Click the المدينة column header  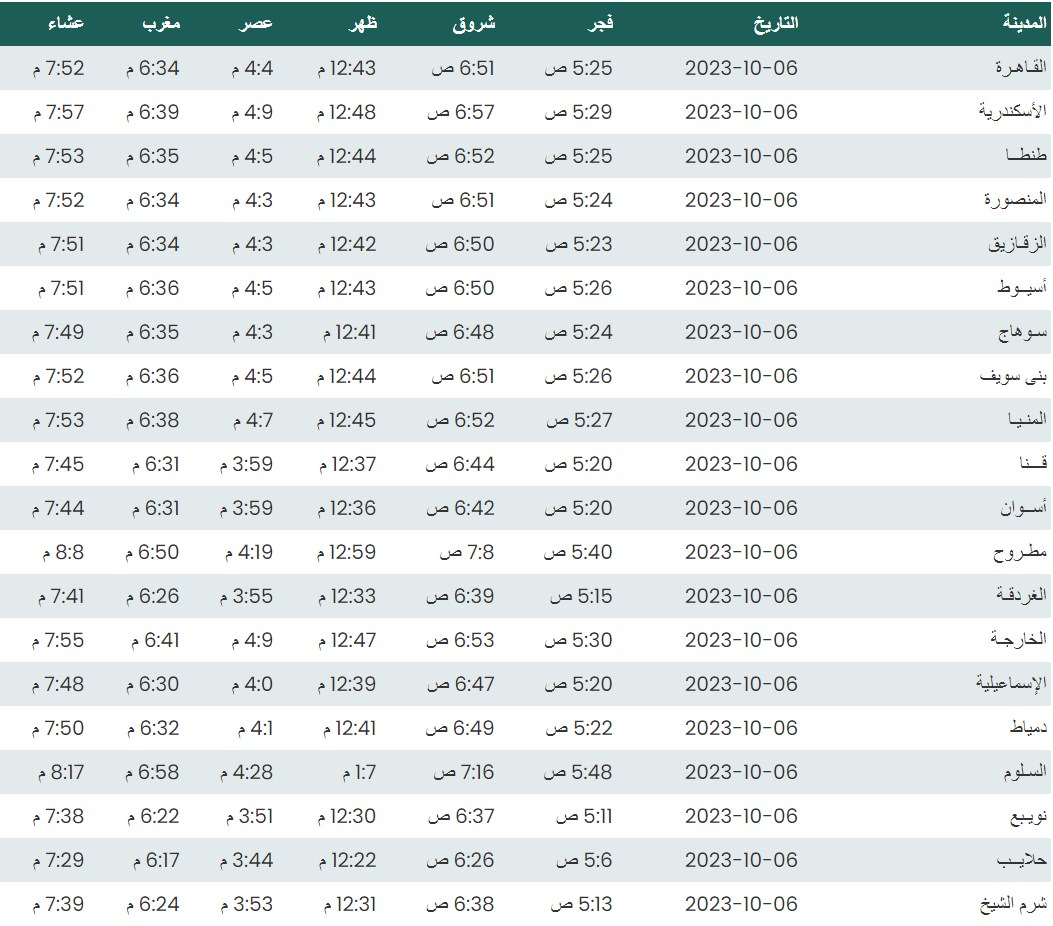[x=1024, y=23]
